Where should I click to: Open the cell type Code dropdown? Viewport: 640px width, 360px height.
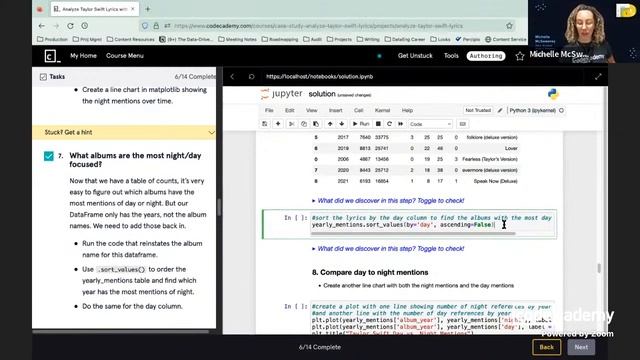(430, 124)
